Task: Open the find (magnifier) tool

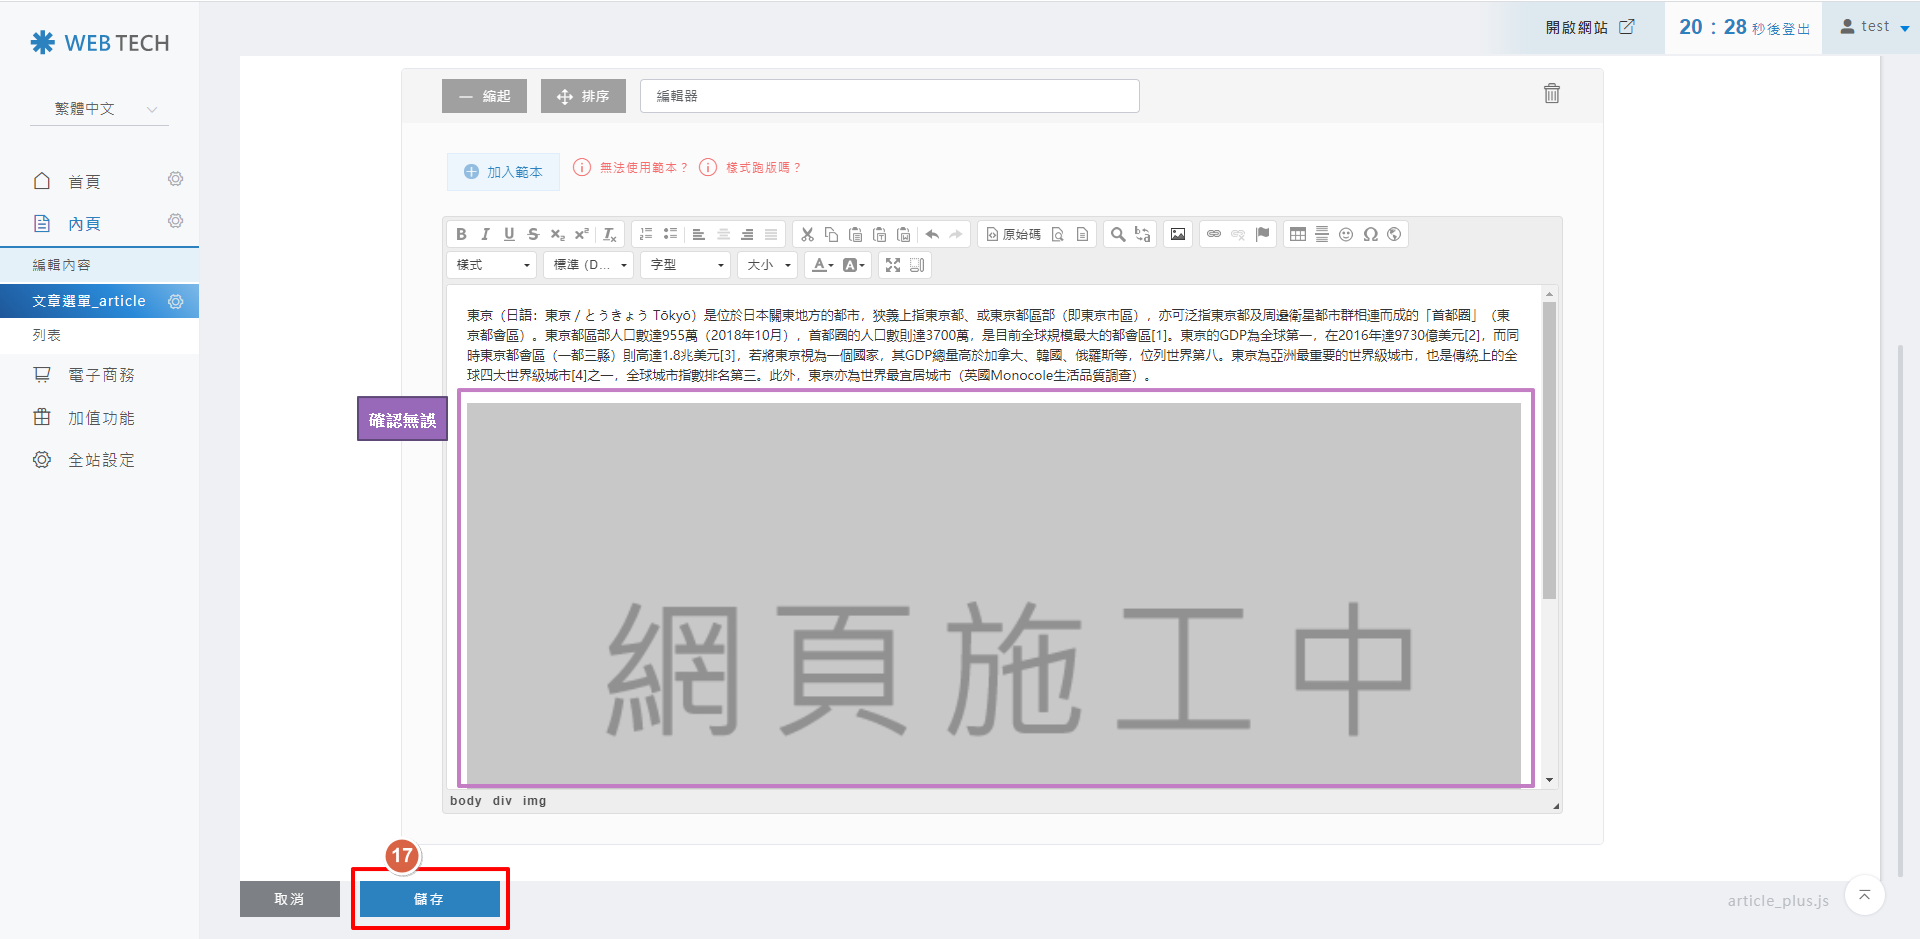Action: coord(1118,234)
